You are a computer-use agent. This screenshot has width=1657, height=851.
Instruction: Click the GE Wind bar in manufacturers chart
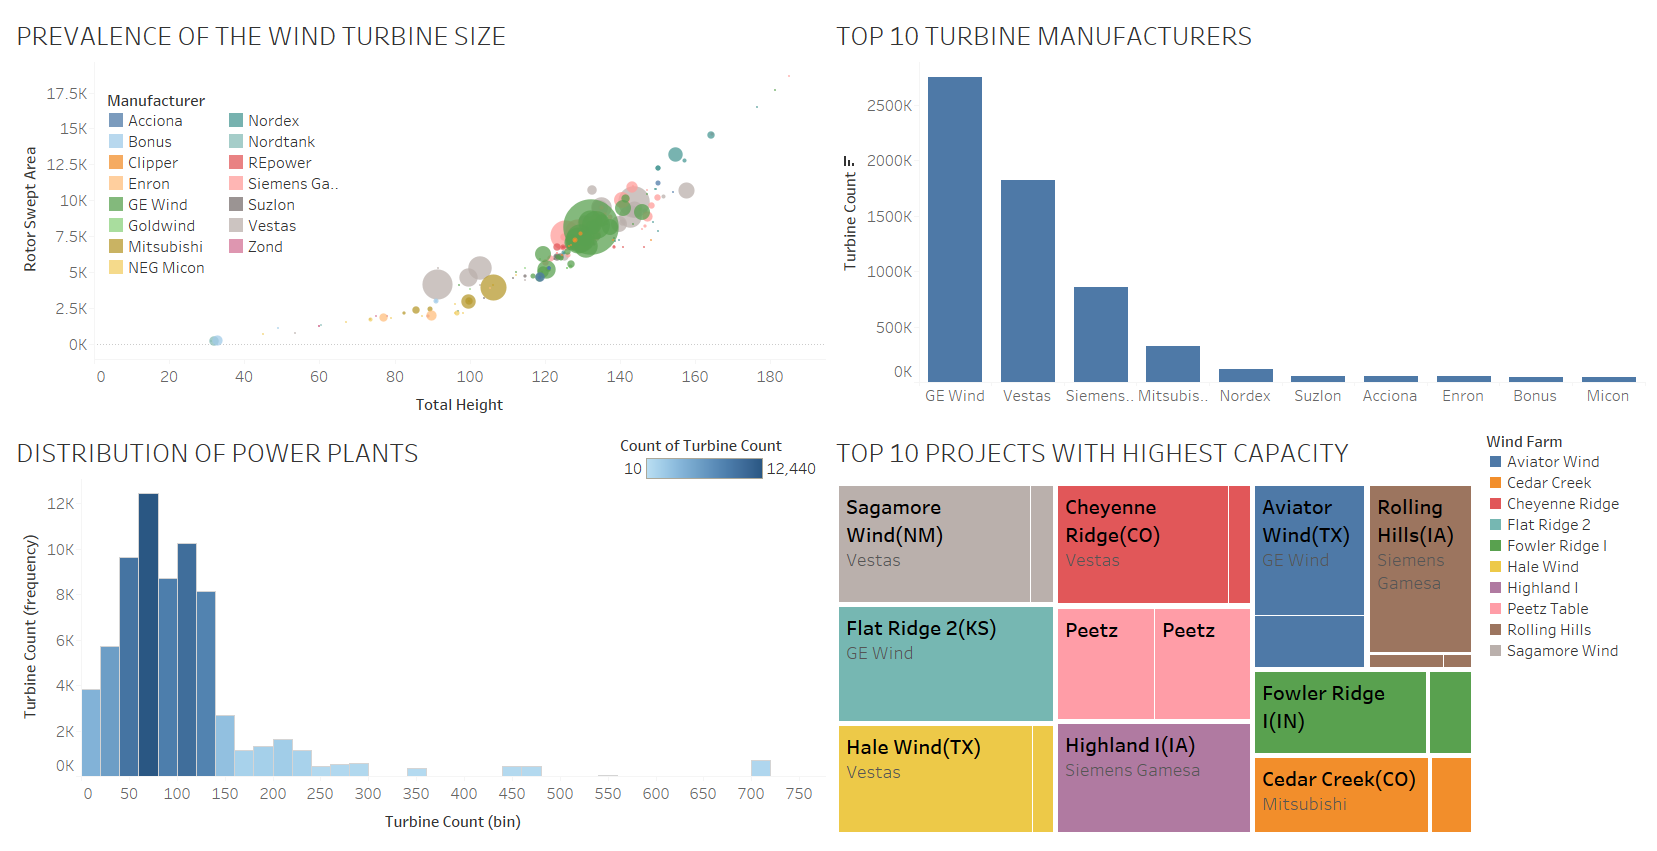[955, 229]
